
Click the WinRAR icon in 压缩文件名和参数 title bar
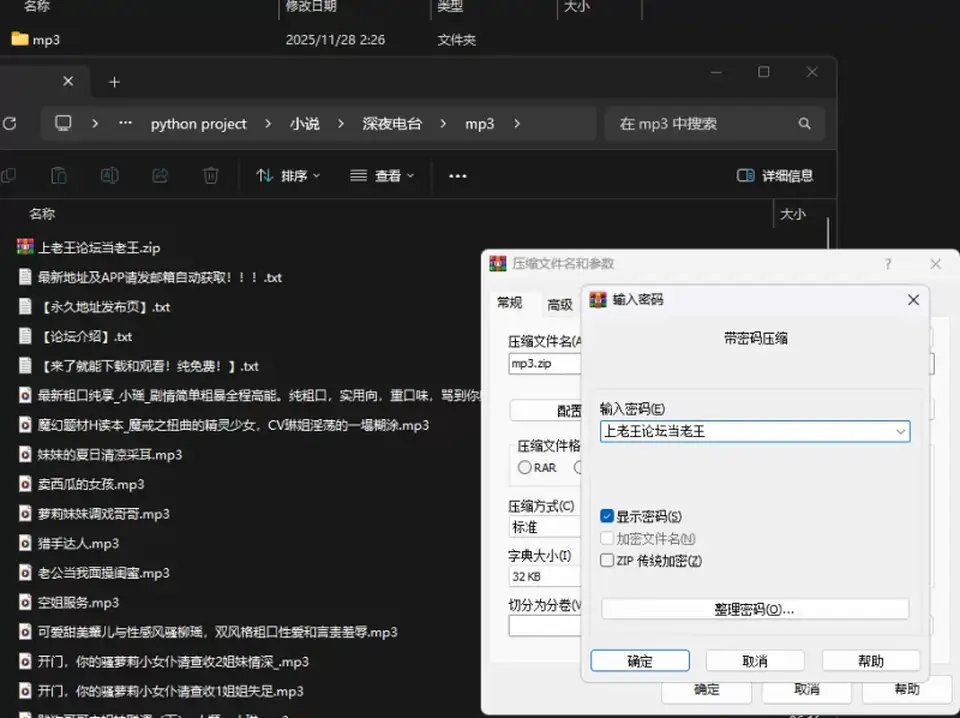point(498,264)
